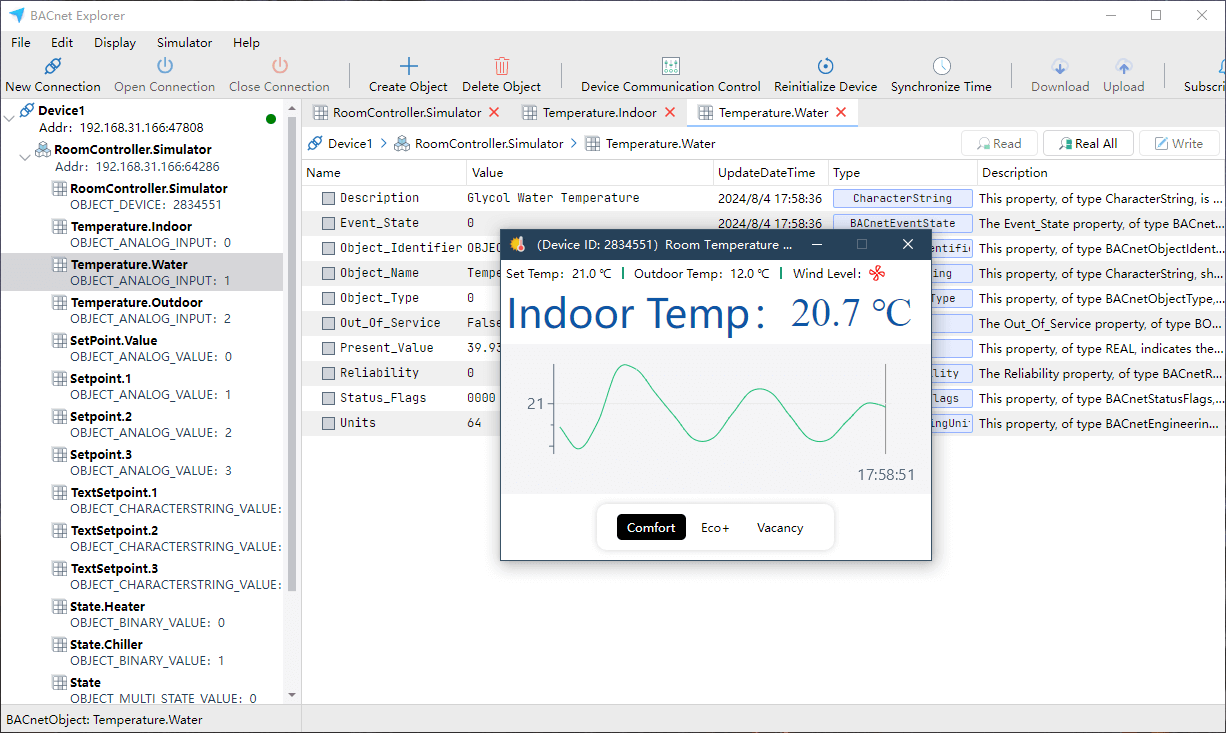The height and width of the screenshot is (733, 1226).
Task: Click the Room Temperature window app icon
Action: pos(517,244)
